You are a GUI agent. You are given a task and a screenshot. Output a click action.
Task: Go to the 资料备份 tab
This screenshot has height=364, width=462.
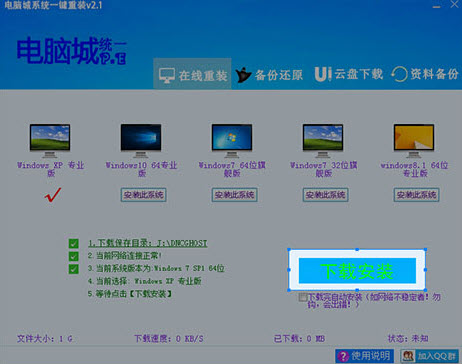(425, 74)
